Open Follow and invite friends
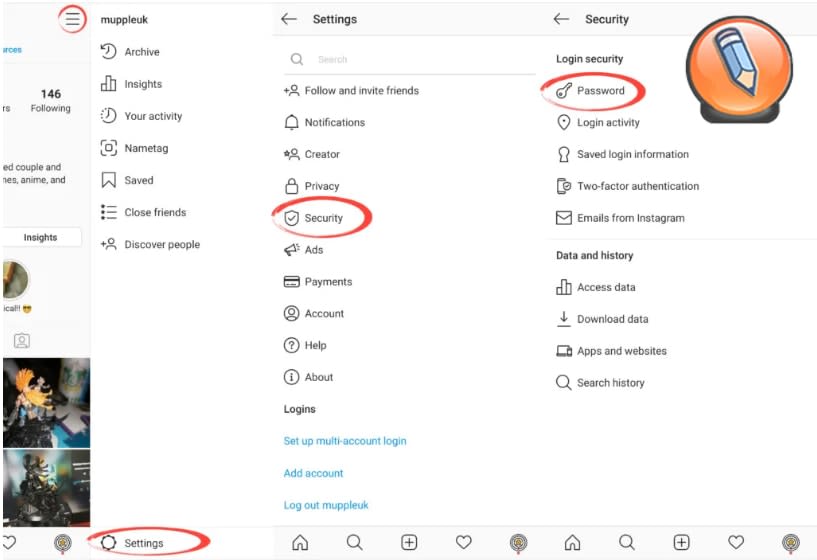The width and height of the screenshot is (817, 560). pos(351,91)
